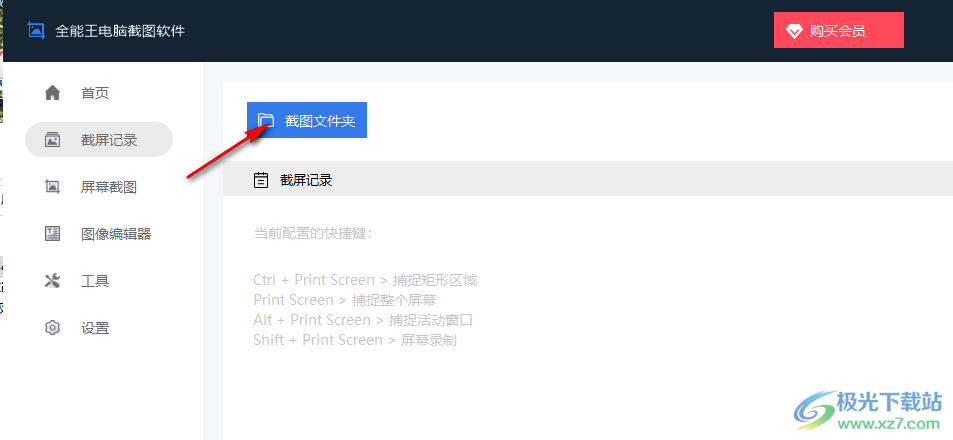Click the folder icon on 截图文件夹 button
The image size is (953, 440).
(x=266, y=120)
